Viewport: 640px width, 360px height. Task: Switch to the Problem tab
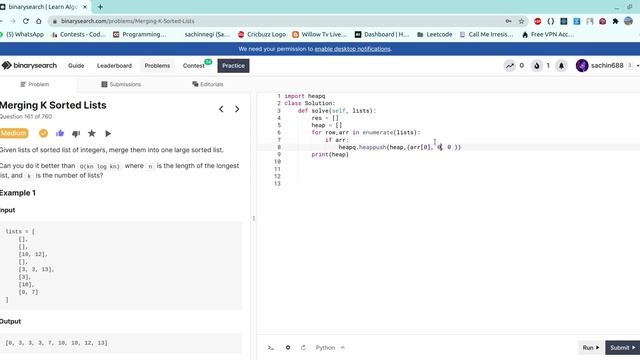[x=35, y=84]
